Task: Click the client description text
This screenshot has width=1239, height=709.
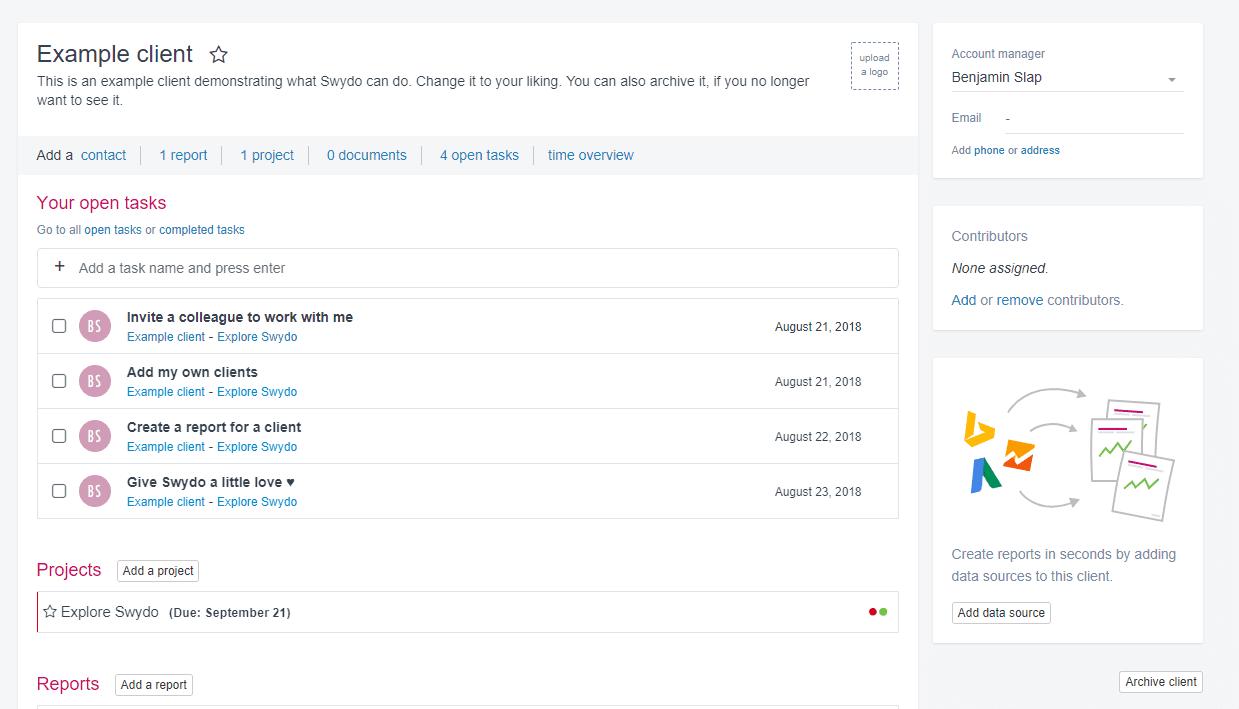Action: (423, 91)
